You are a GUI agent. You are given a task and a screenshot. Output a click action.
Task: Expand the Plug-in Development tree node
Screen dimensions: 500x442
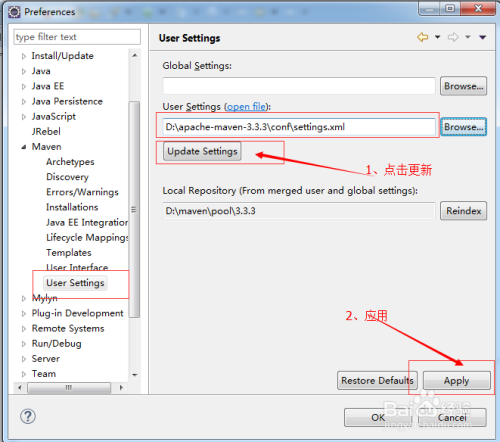(x=24, y=313)
